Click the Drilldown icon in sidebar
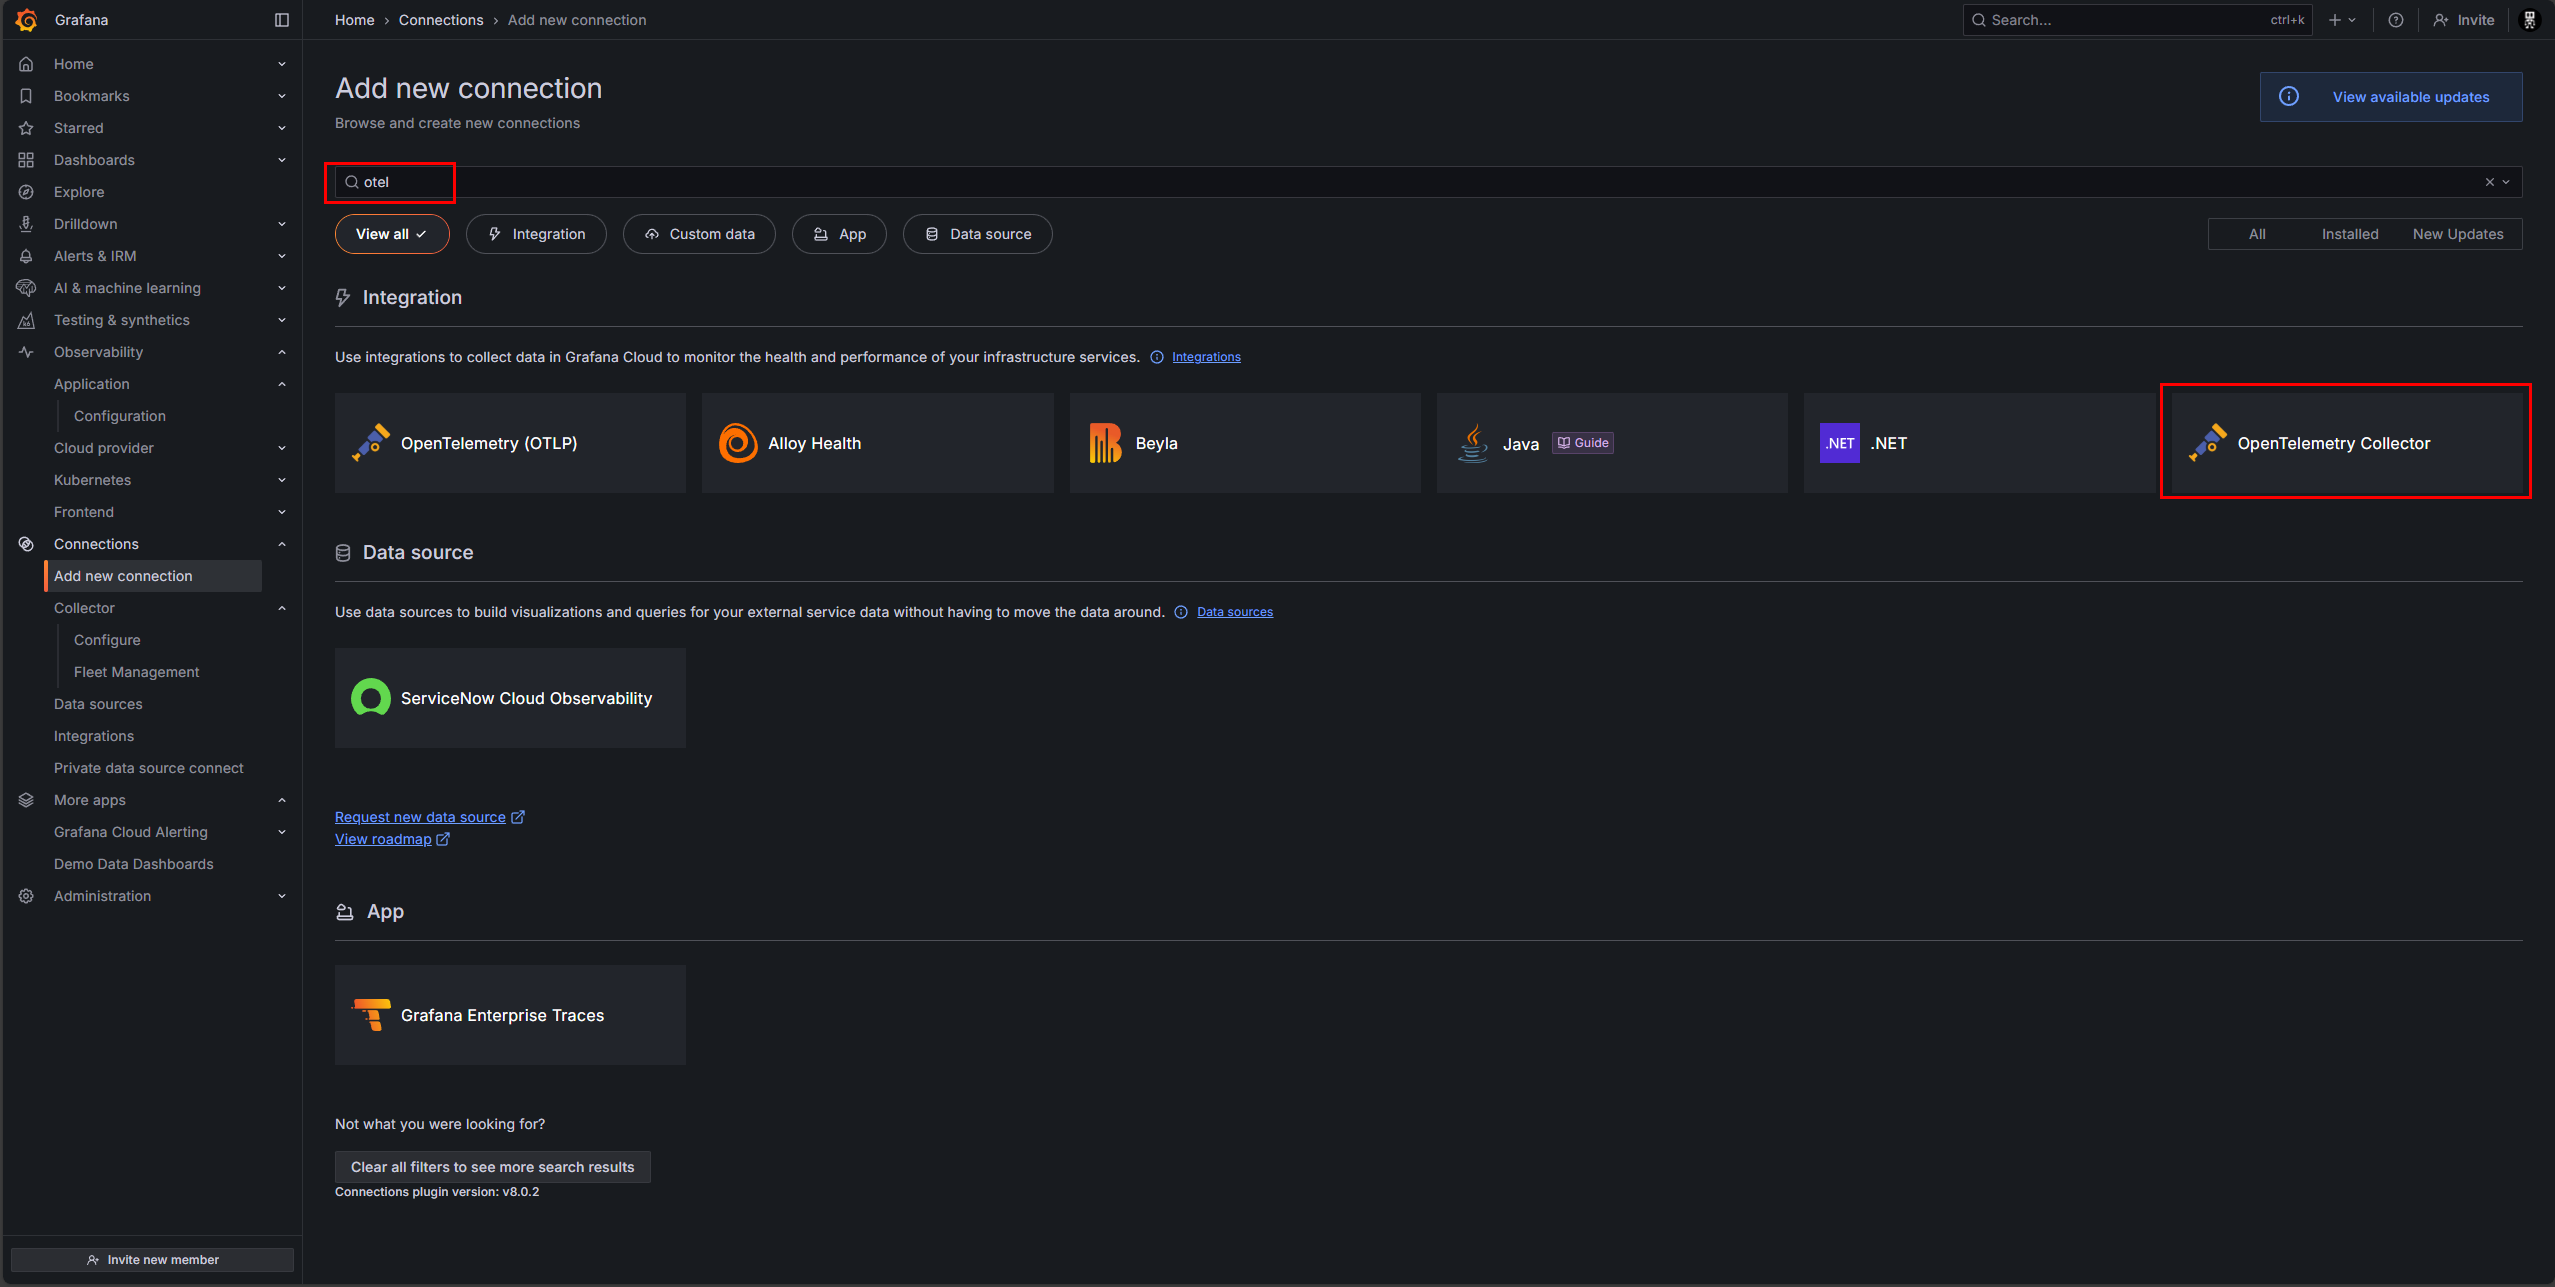2555x1287 pixels. click(x=27, y=224)
